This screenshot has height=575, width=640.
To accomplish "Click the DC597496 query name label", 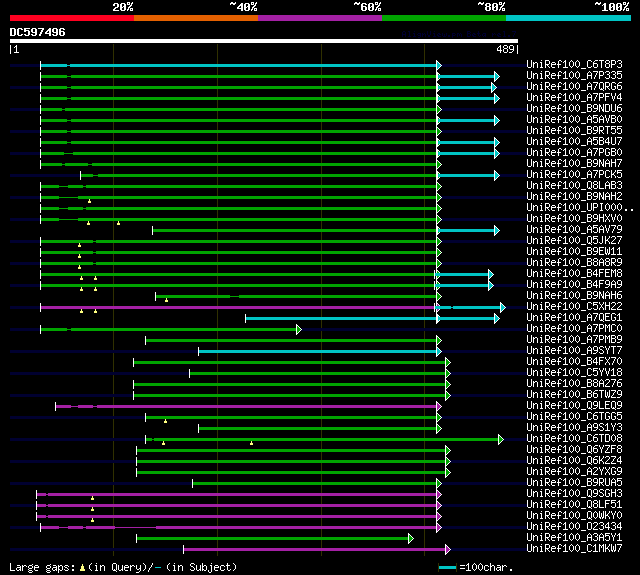I will 38,32.
